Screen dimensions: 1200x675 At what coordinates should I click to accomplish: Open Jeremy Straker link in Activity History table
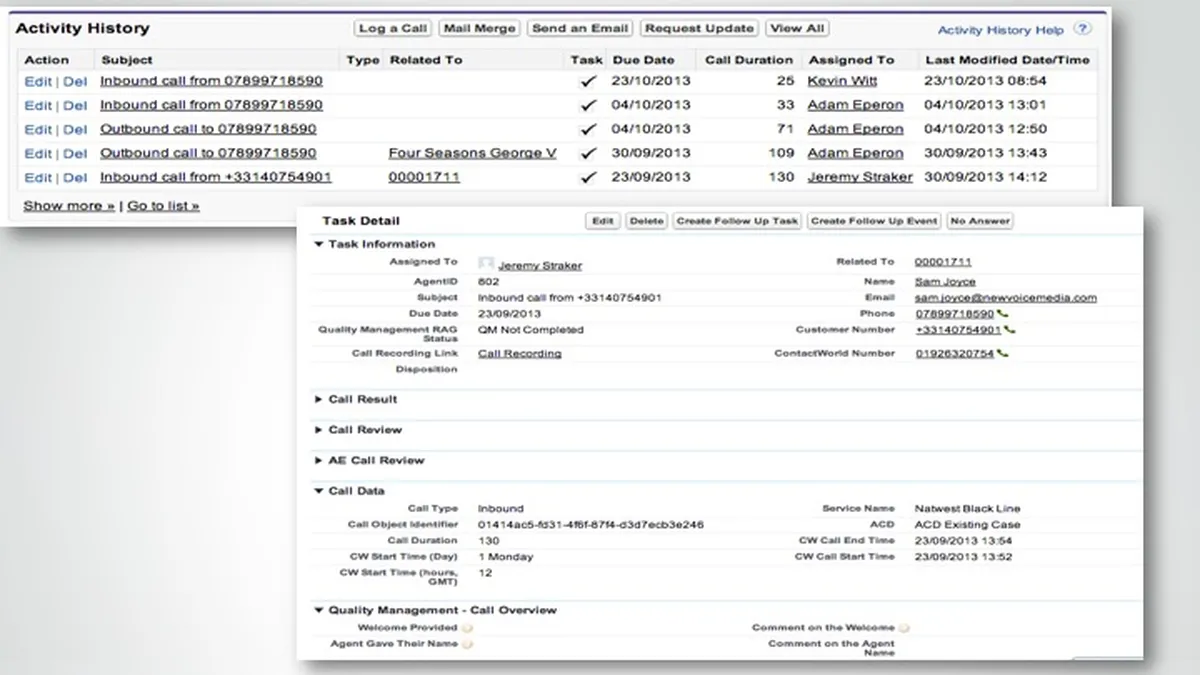pyautogui.click(x=860, y=177)
